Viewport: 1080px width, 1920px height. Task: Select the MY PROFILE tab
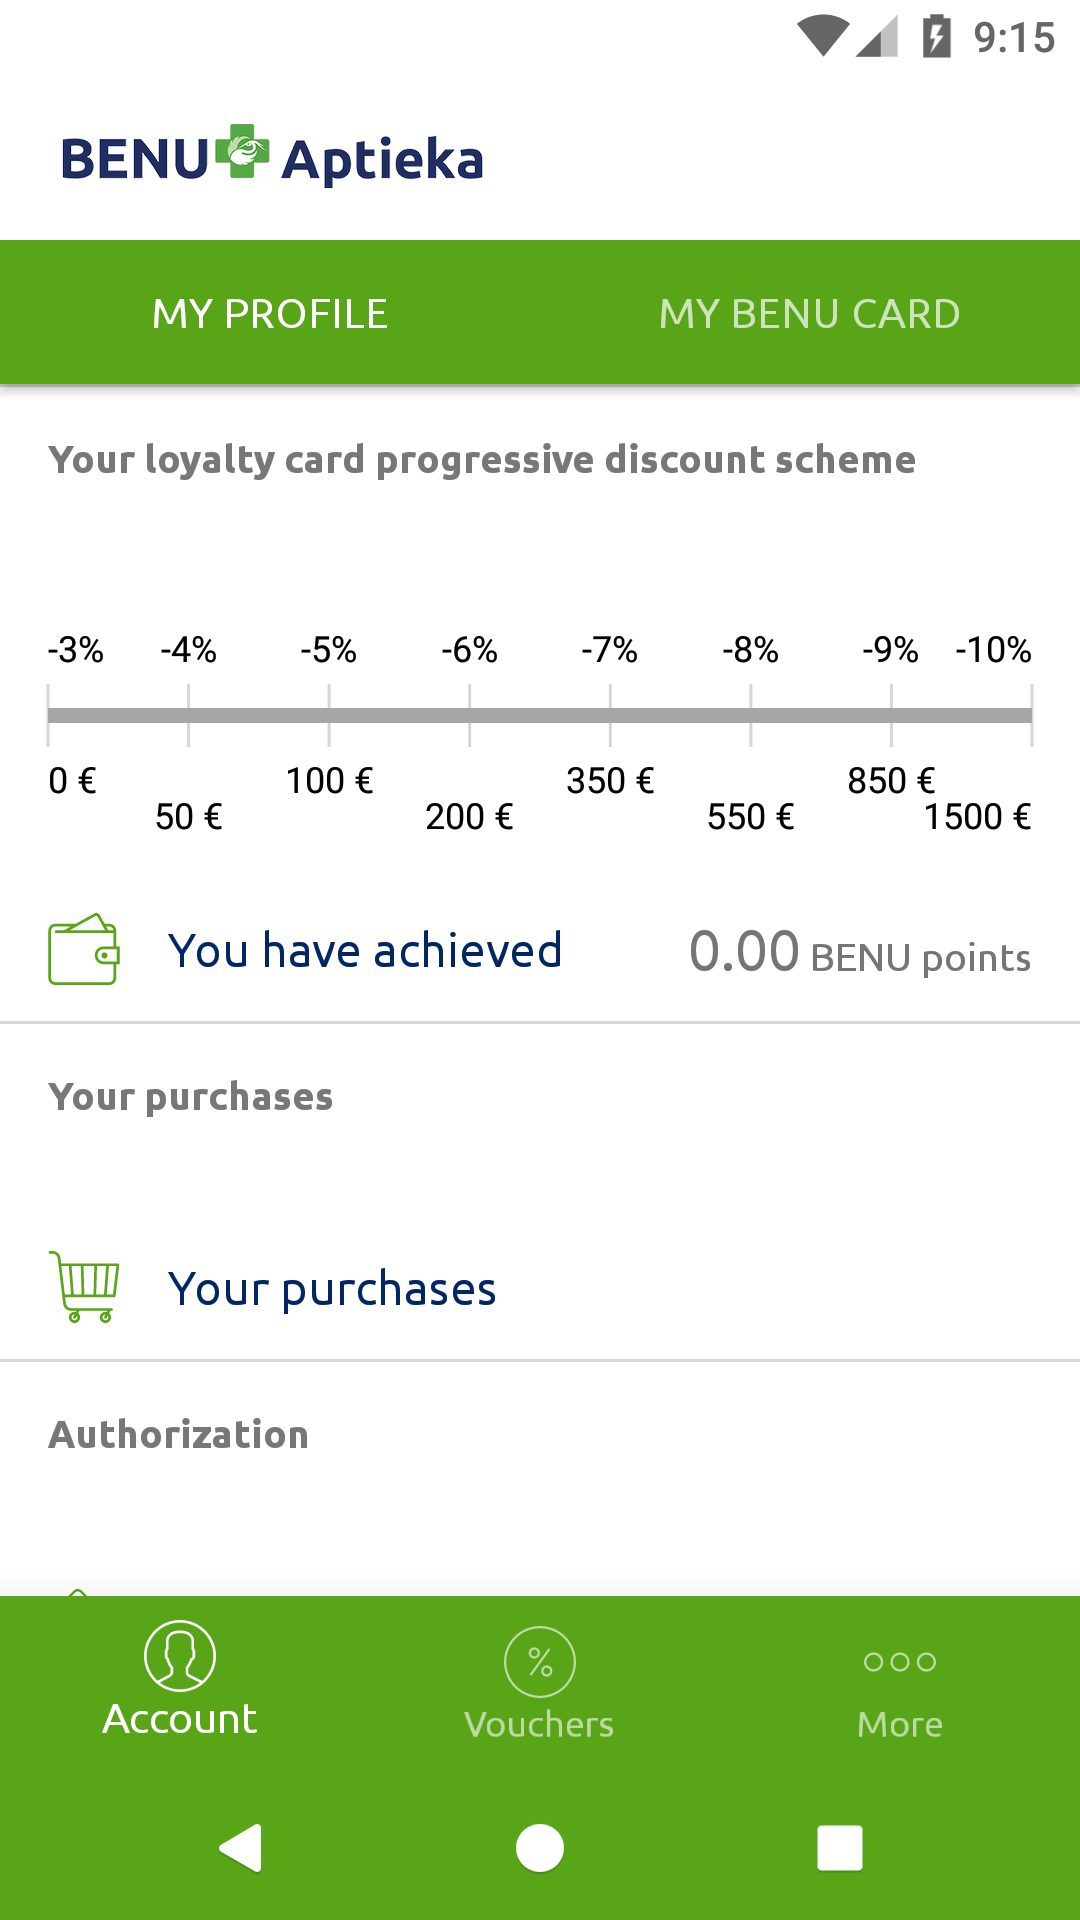pyautogui.click(x=270, y=314)
